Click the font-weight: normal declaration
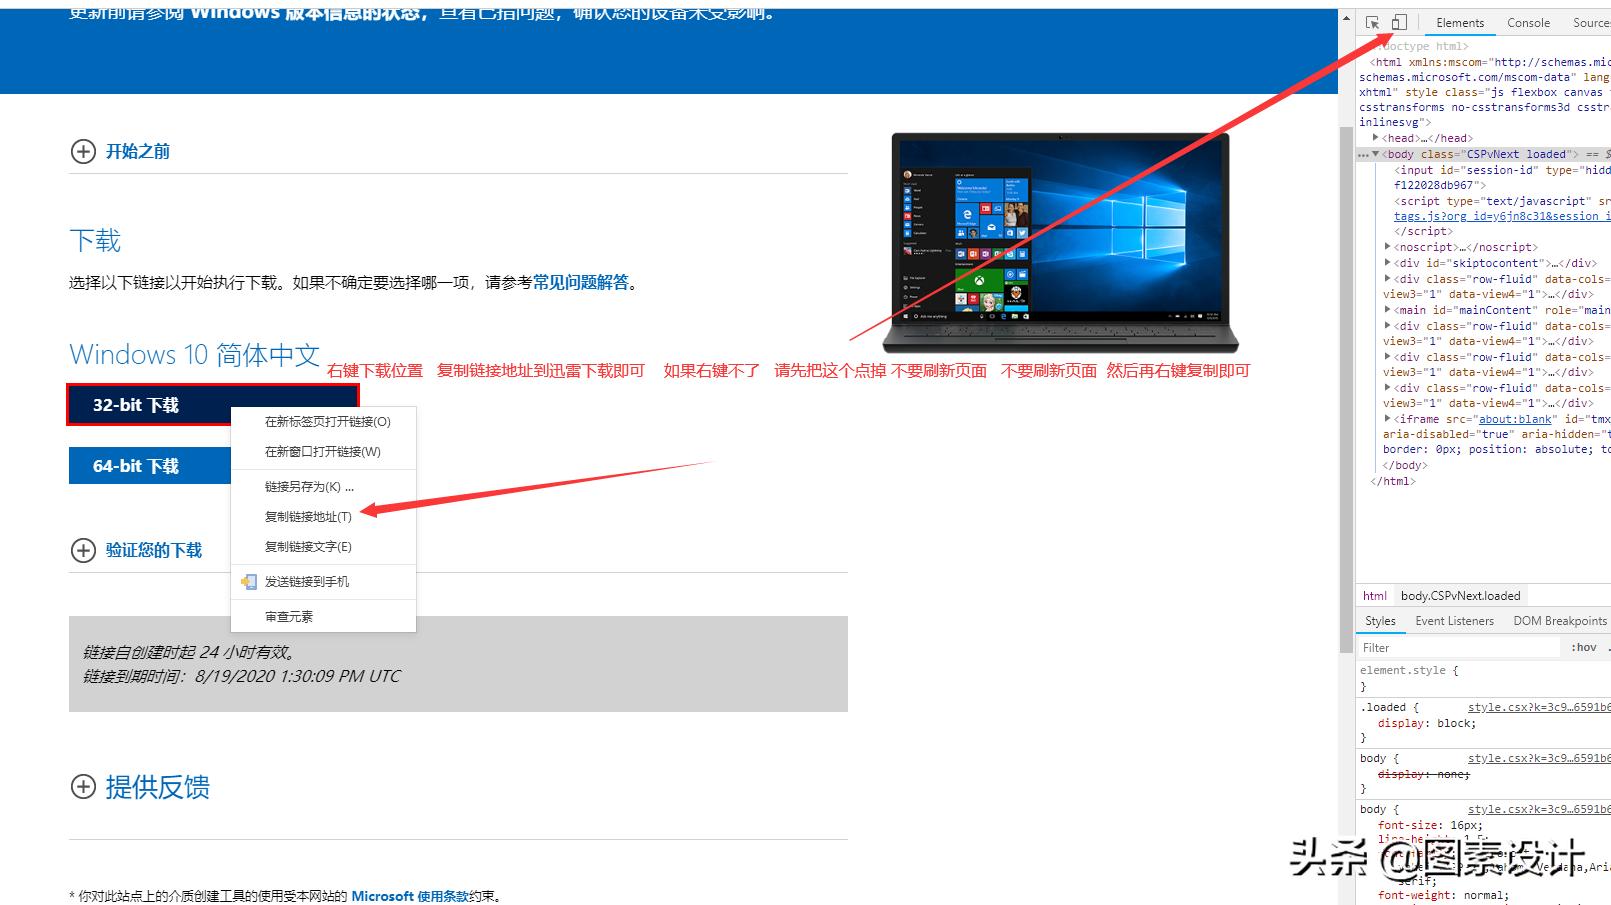The width and height of the screenshot is (1611, 905). pos(1443,896)
